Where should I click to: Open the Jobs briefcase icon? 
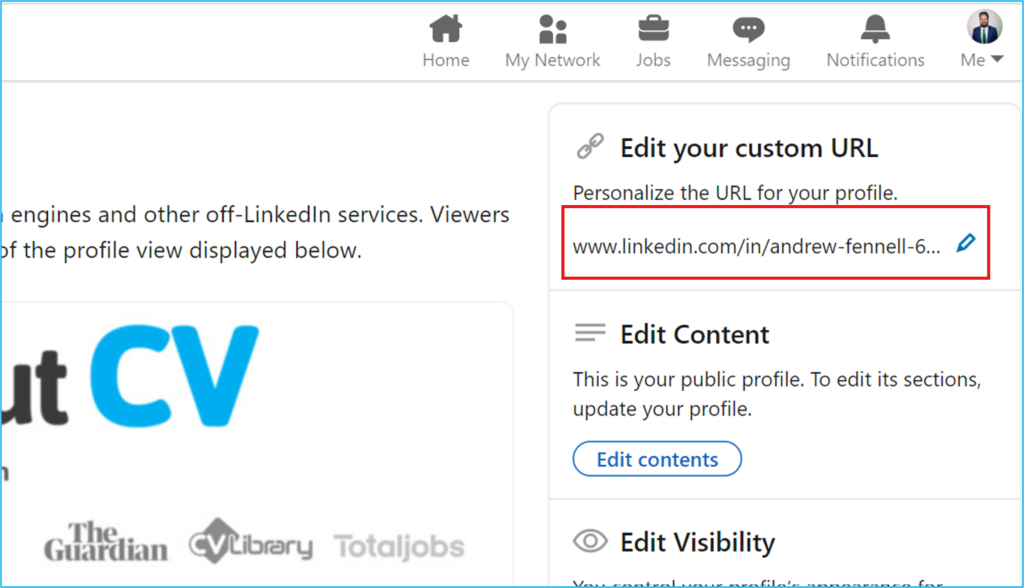tap(652, 27)
